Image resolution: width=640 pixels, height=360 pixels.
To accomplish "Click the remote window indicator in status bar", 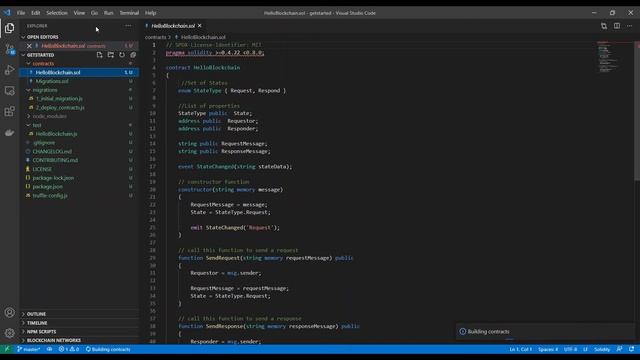I will (7, 349).
